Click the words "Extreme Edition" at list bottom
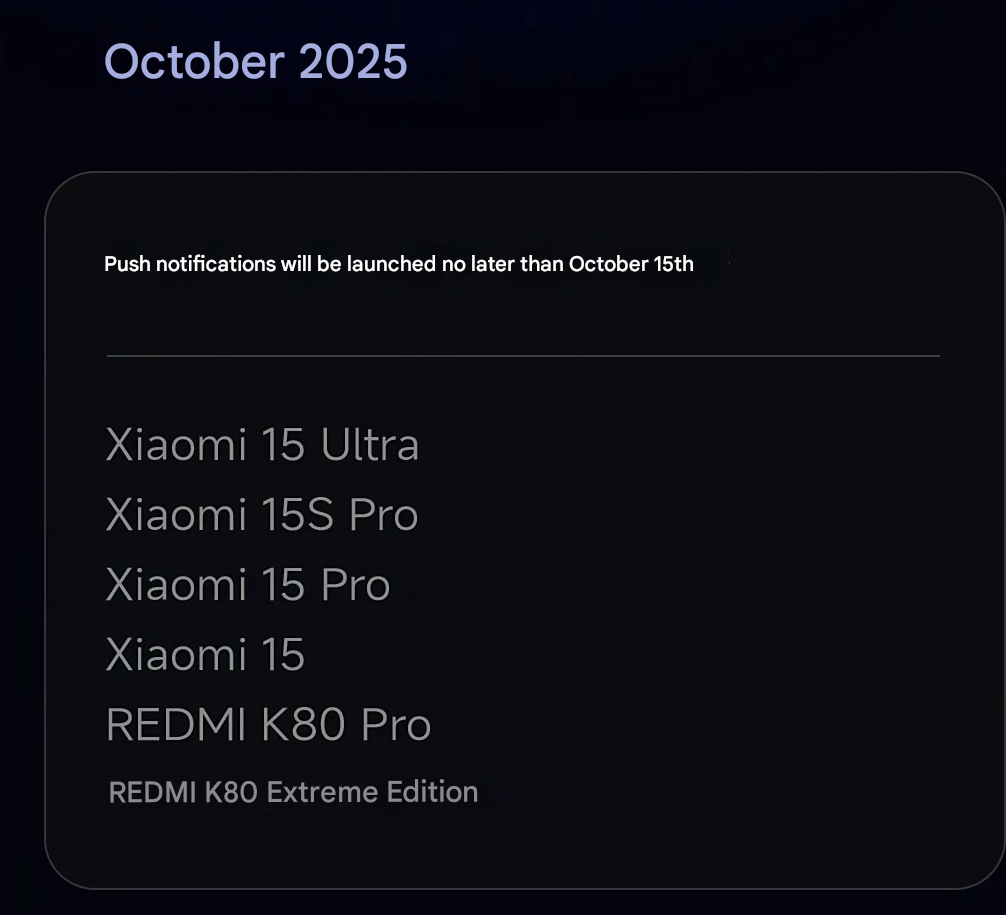Viewport: 1006px width, 915px height. click(x=372, y=792)
